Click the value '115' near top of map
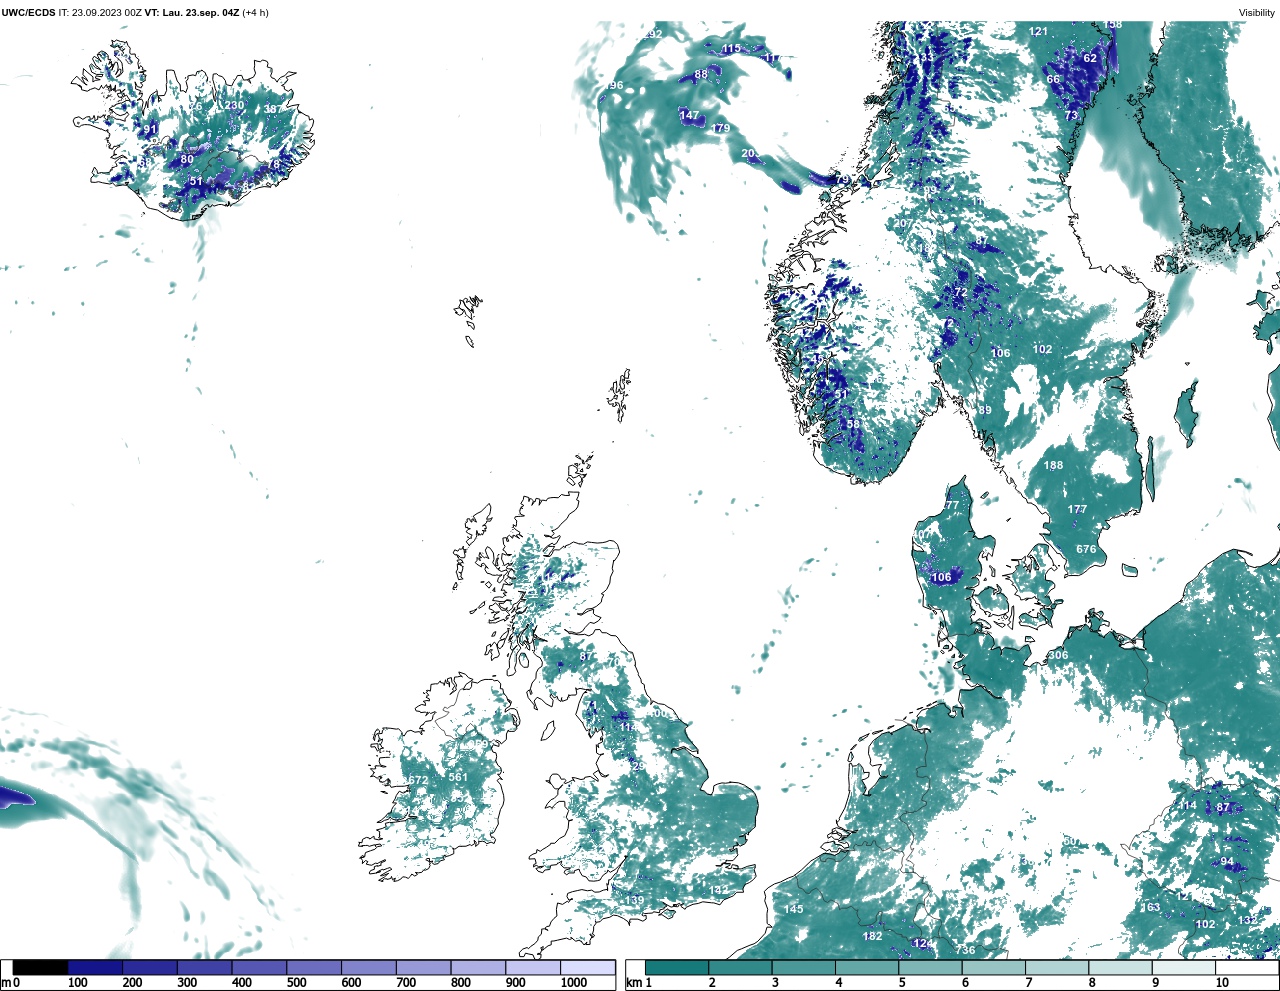The width and height of the screenshot is (1280, 991). point(732,48)
